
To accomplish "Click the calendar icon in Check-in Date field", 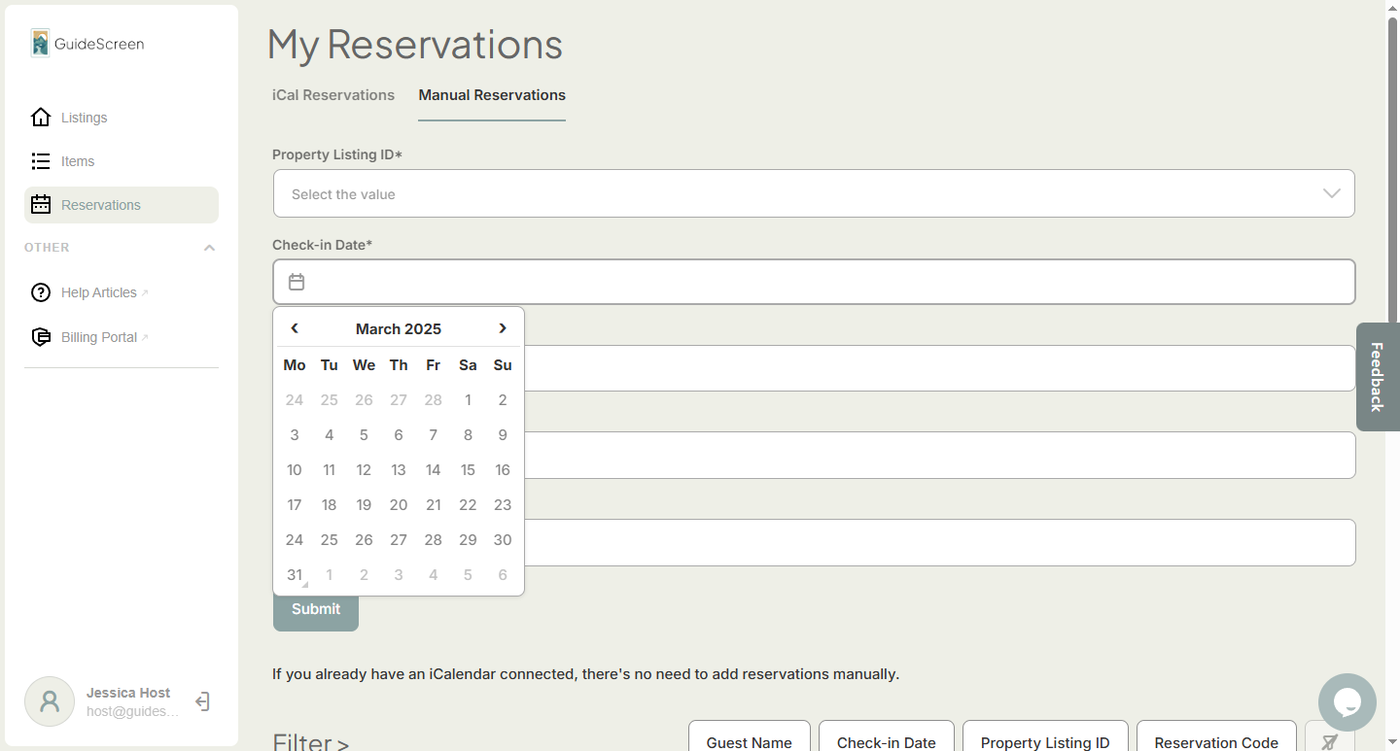I will click(296, 282).
